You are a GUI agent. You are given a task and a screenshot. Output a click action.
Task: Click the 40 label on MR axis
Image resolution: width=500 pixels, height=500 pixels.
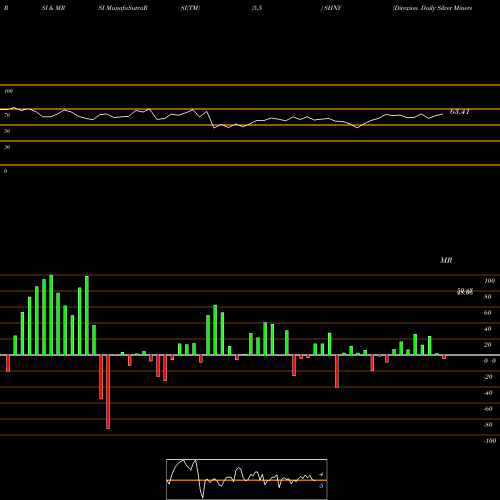488,329
